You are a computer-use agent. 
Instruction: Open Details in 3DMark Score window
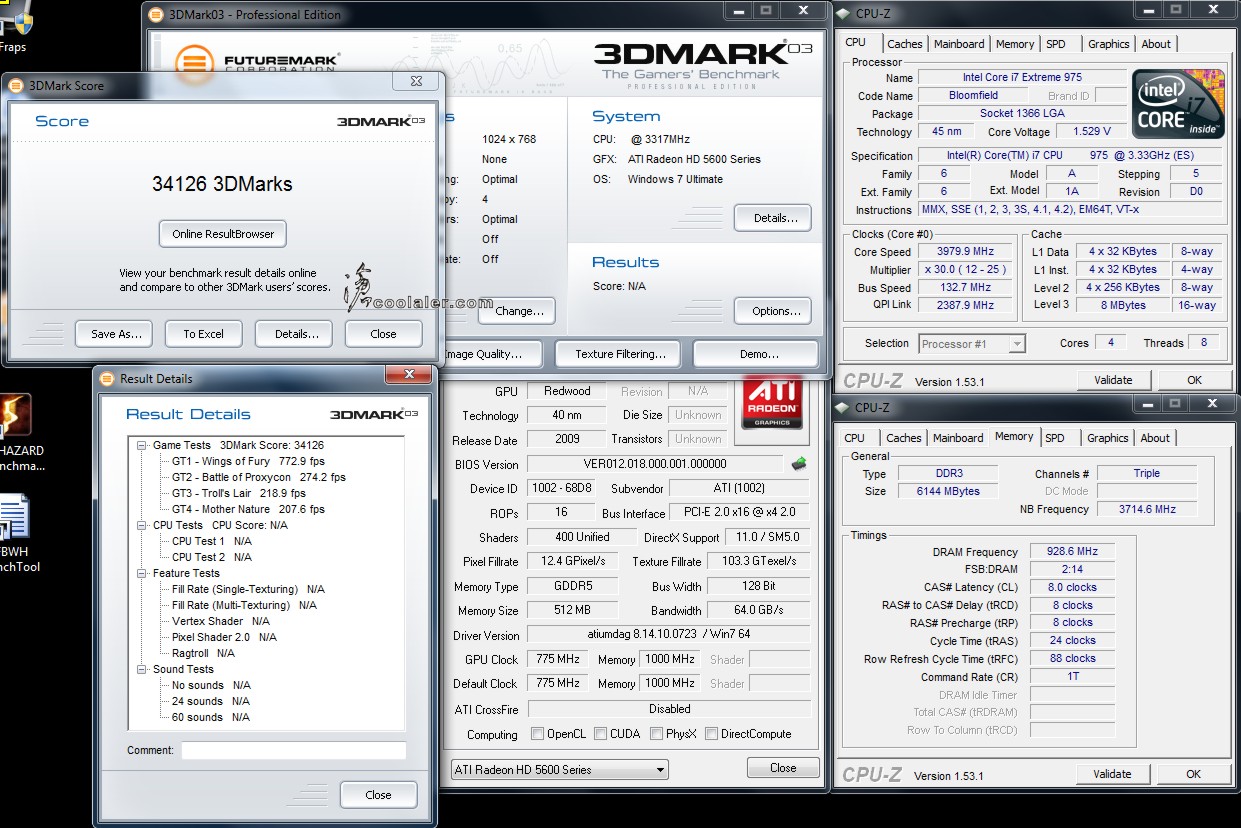[x=296, y=334]
